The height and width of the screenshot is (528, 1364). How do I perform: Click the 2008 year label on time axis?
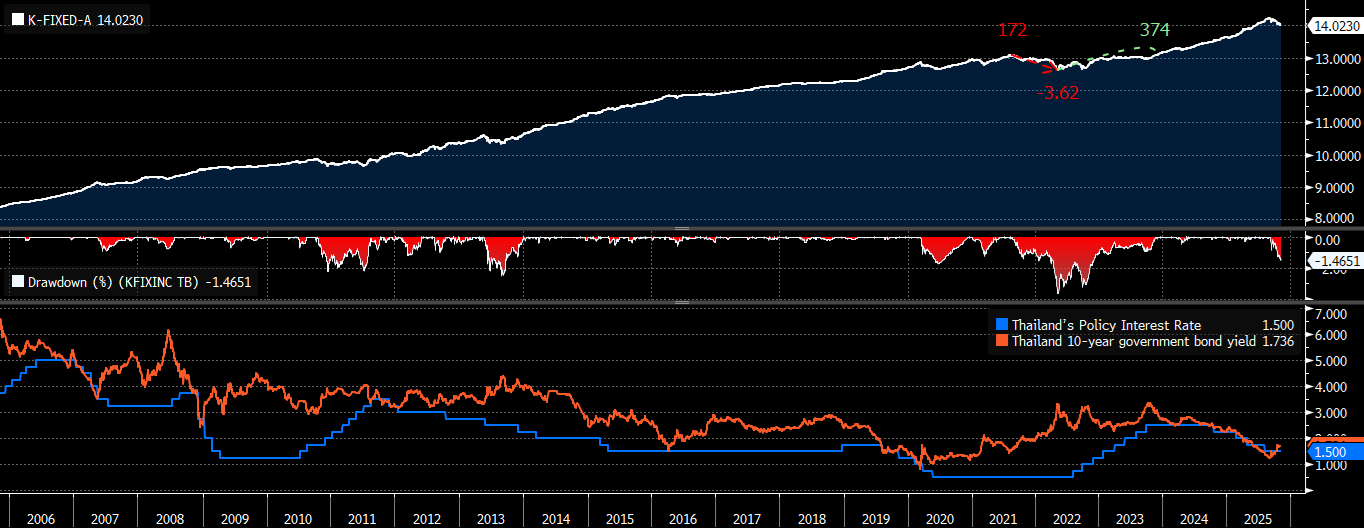[x=169, y=520]
